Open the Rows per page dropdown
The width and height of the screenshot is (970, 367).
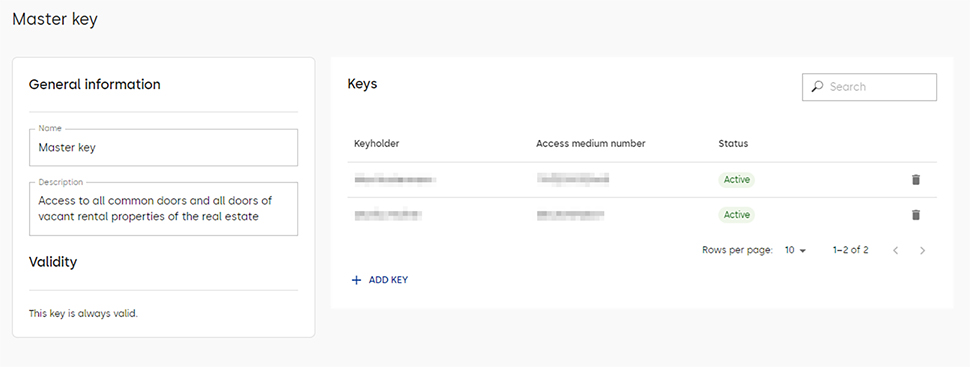(x=796, y=251)
